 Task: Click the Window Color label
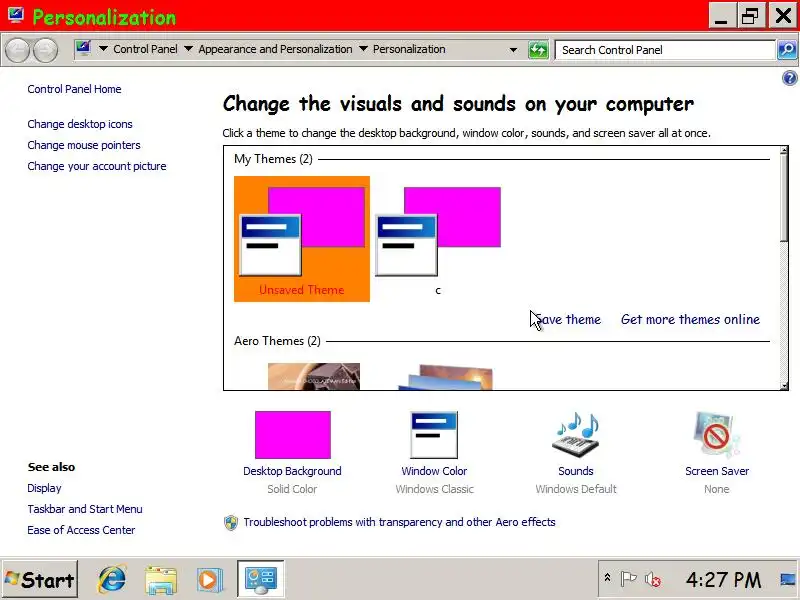(x=434, y=471)
